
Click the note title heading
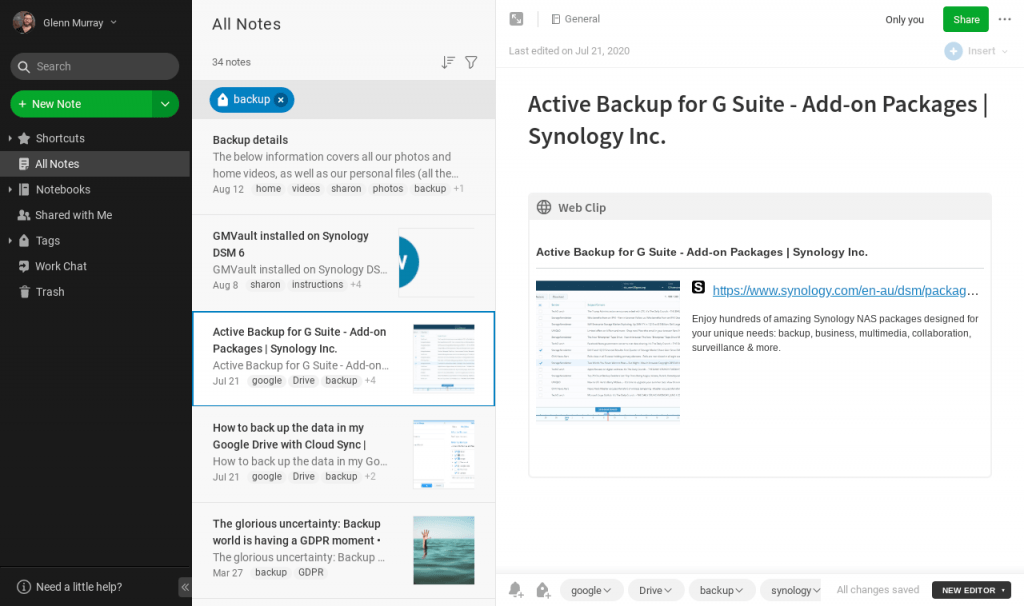[758, 120]
